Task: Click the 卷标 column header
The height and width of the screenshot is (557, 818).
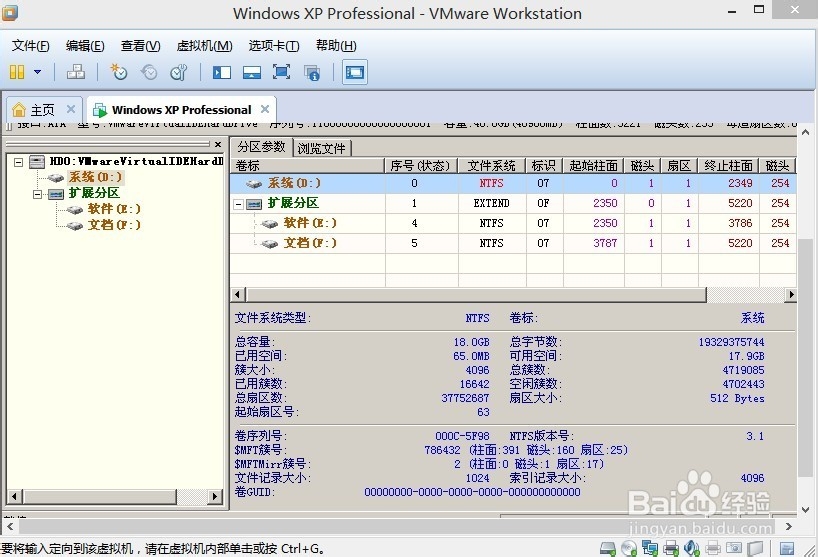Action: click(307, 166)
